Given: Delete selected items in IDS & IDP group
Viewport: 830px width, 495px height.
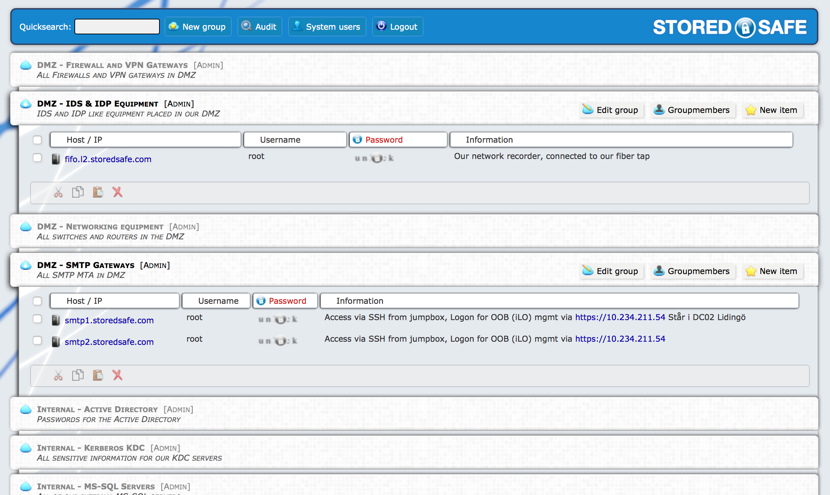Looking at the screenshot, I should [118, 192].
